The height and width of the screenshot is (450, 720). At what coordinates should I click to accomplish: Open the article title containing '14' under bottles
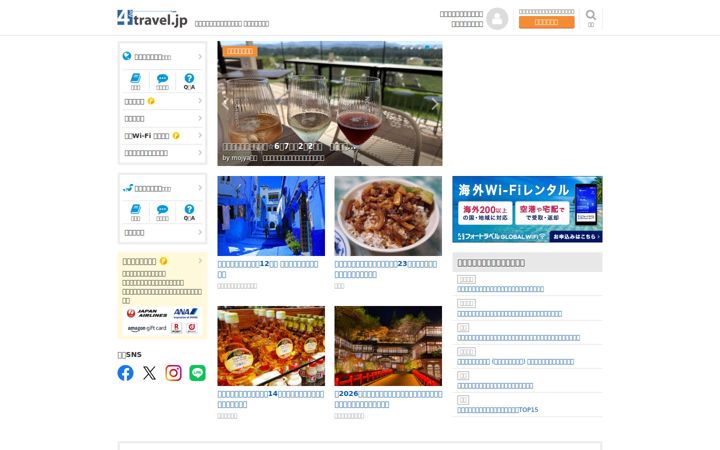point(270,399)
